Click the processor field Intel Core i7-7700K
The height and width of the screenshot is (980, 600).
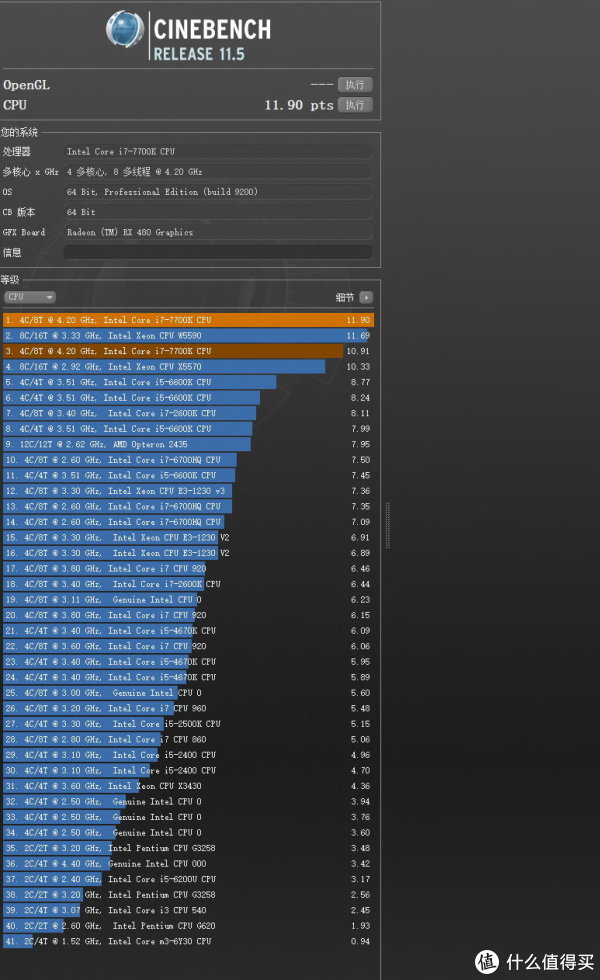[218, 151]
